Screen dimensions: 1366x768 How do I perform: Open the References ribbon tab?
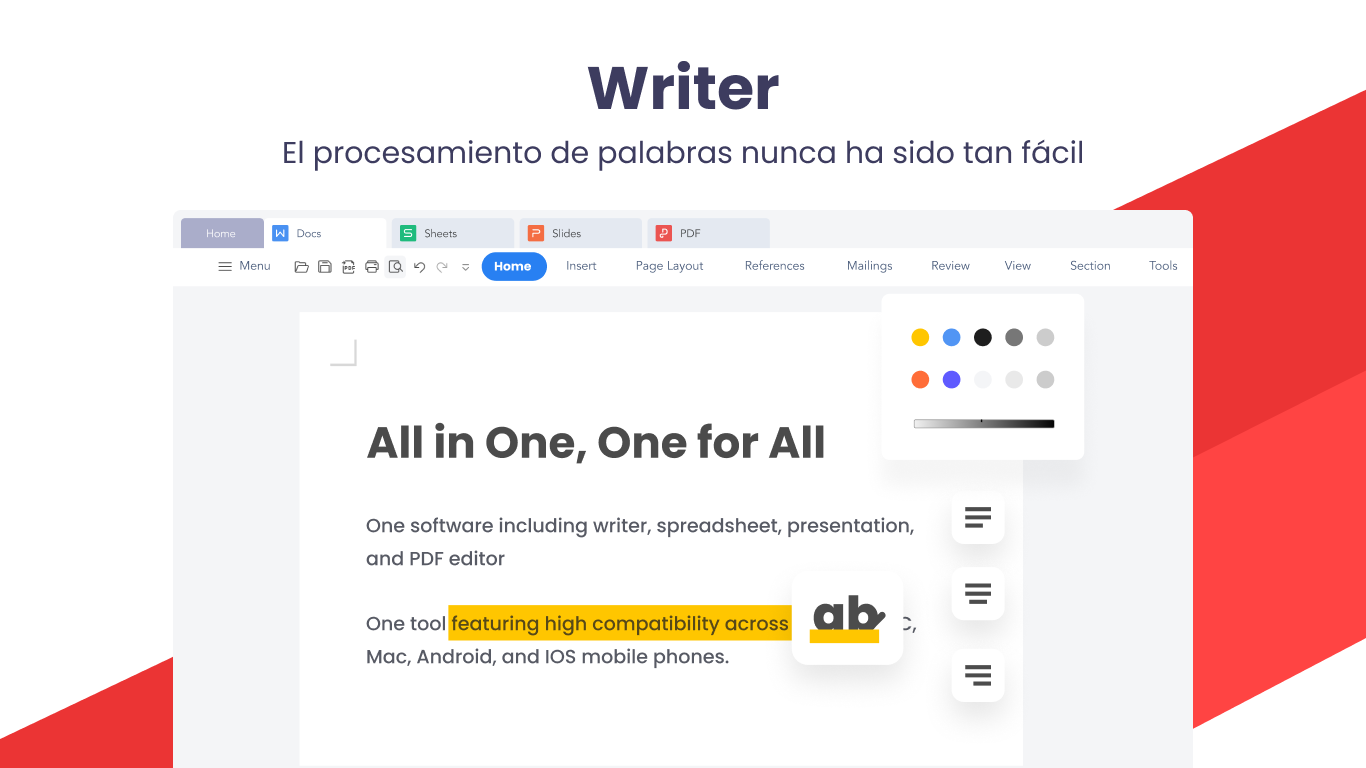point(775,266)
